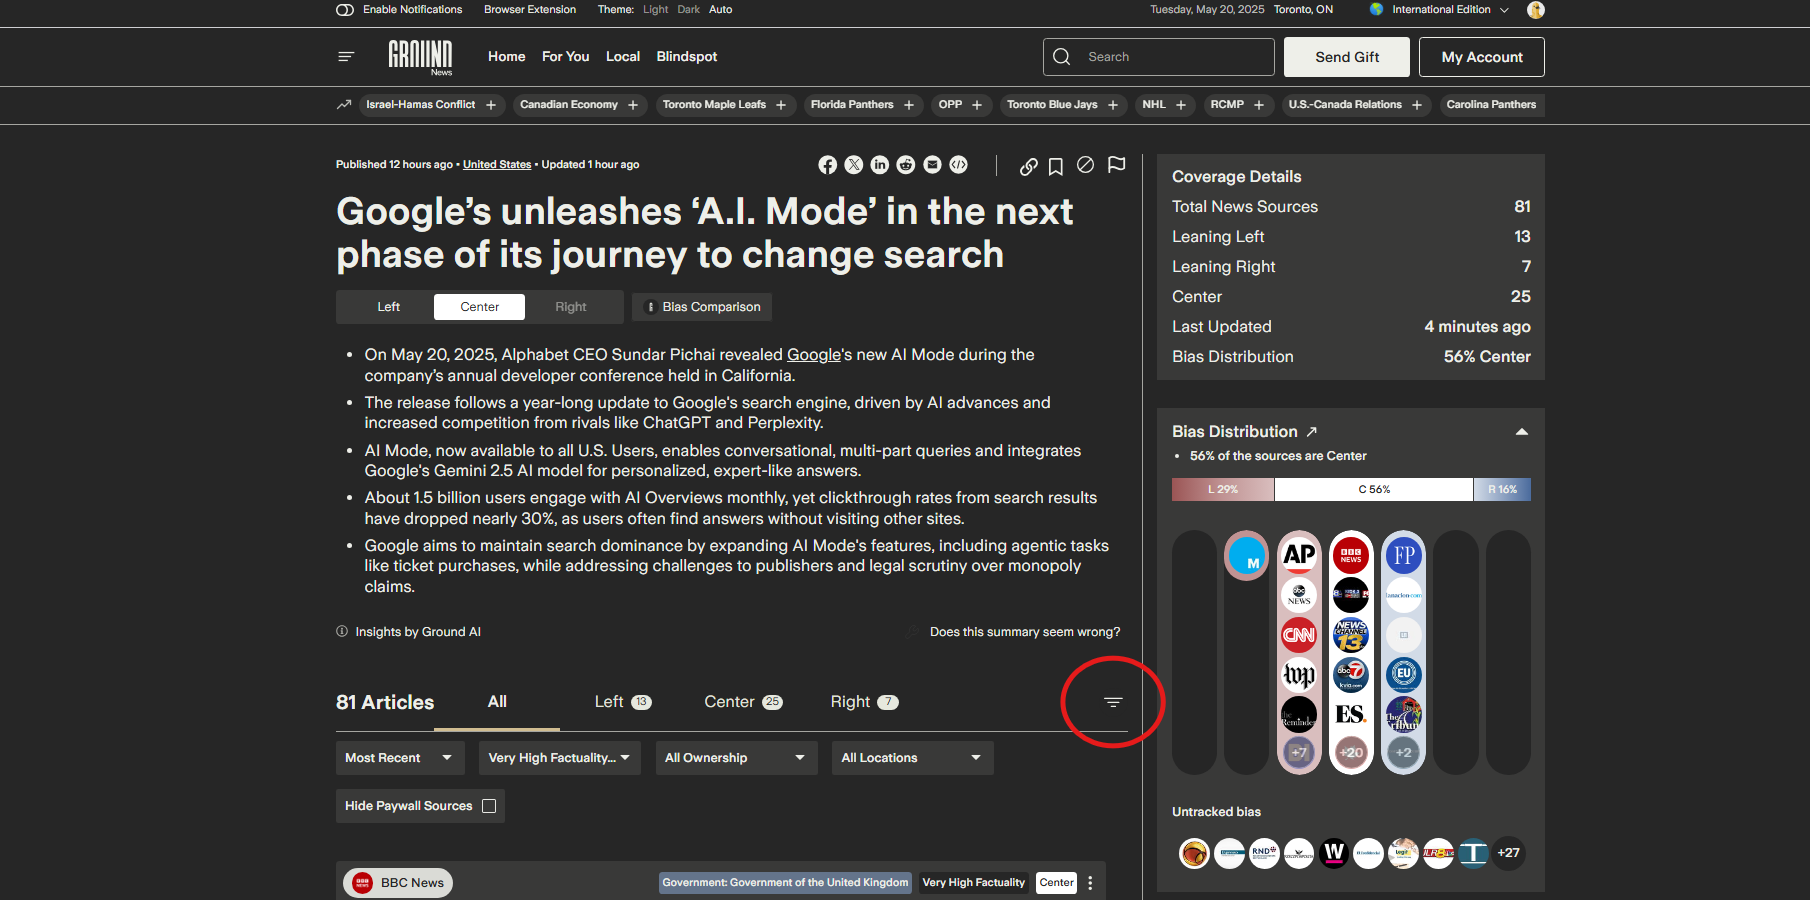Open the All Locations dropdown
Screen dimensions: 1810x900
[913, 758]
